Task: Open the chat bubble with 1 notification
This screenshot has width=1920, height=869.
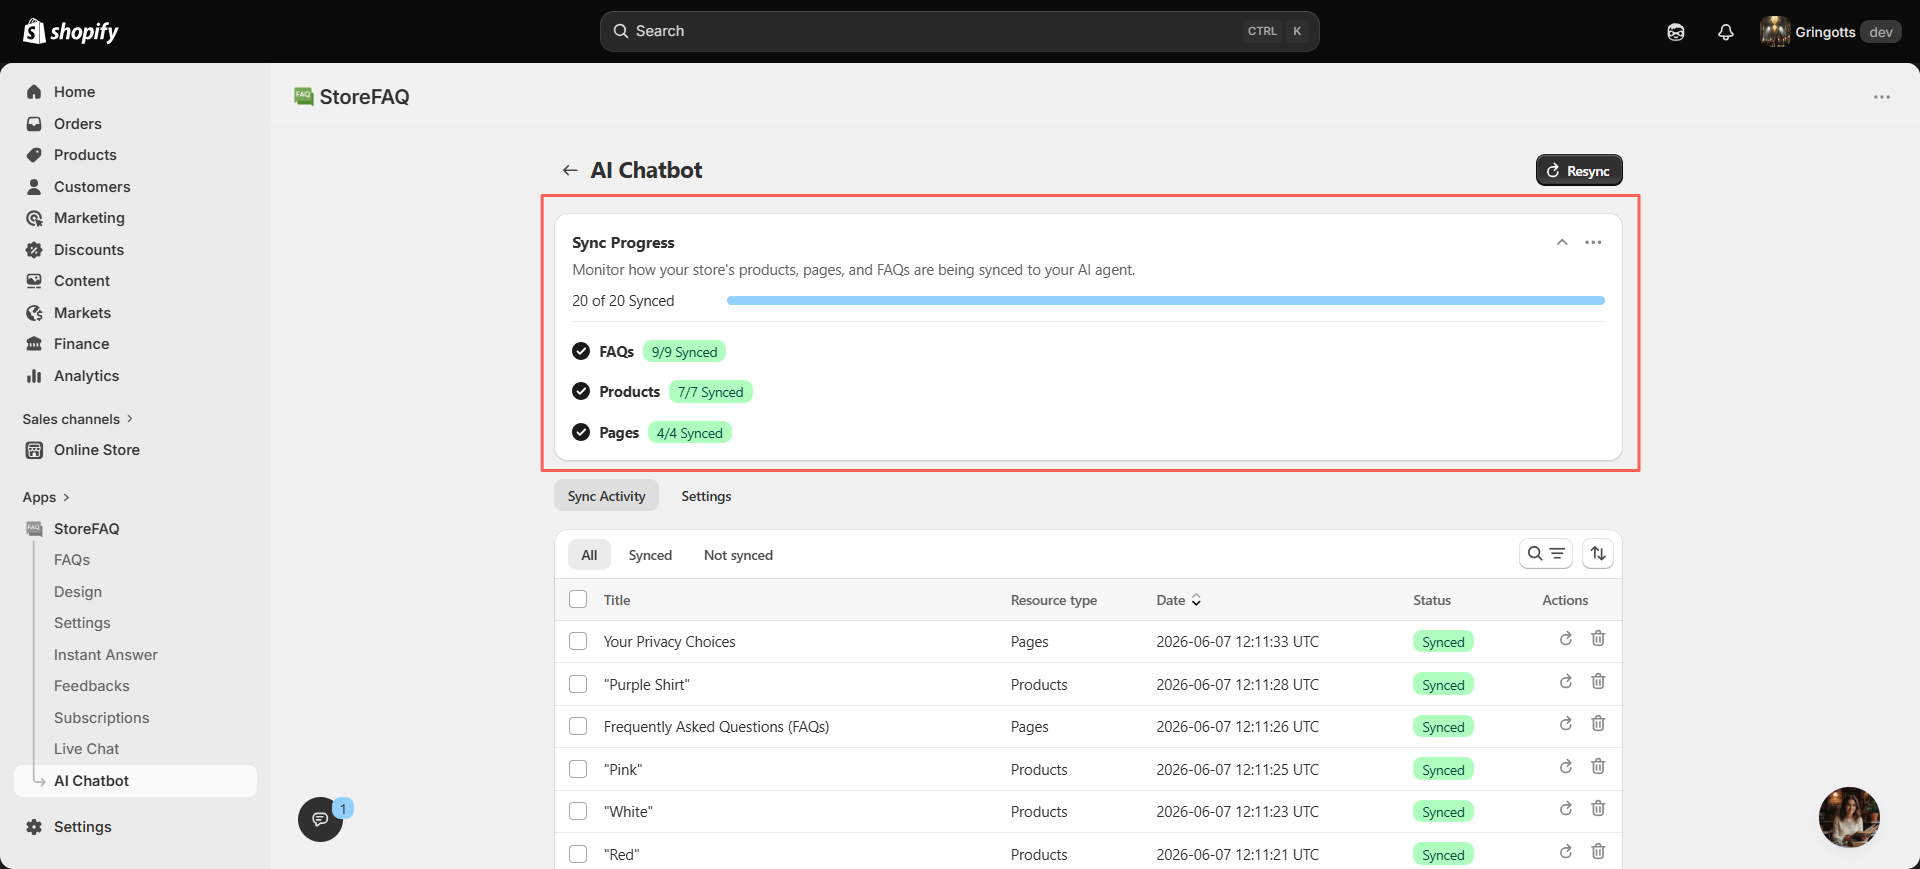Action: 320,819
